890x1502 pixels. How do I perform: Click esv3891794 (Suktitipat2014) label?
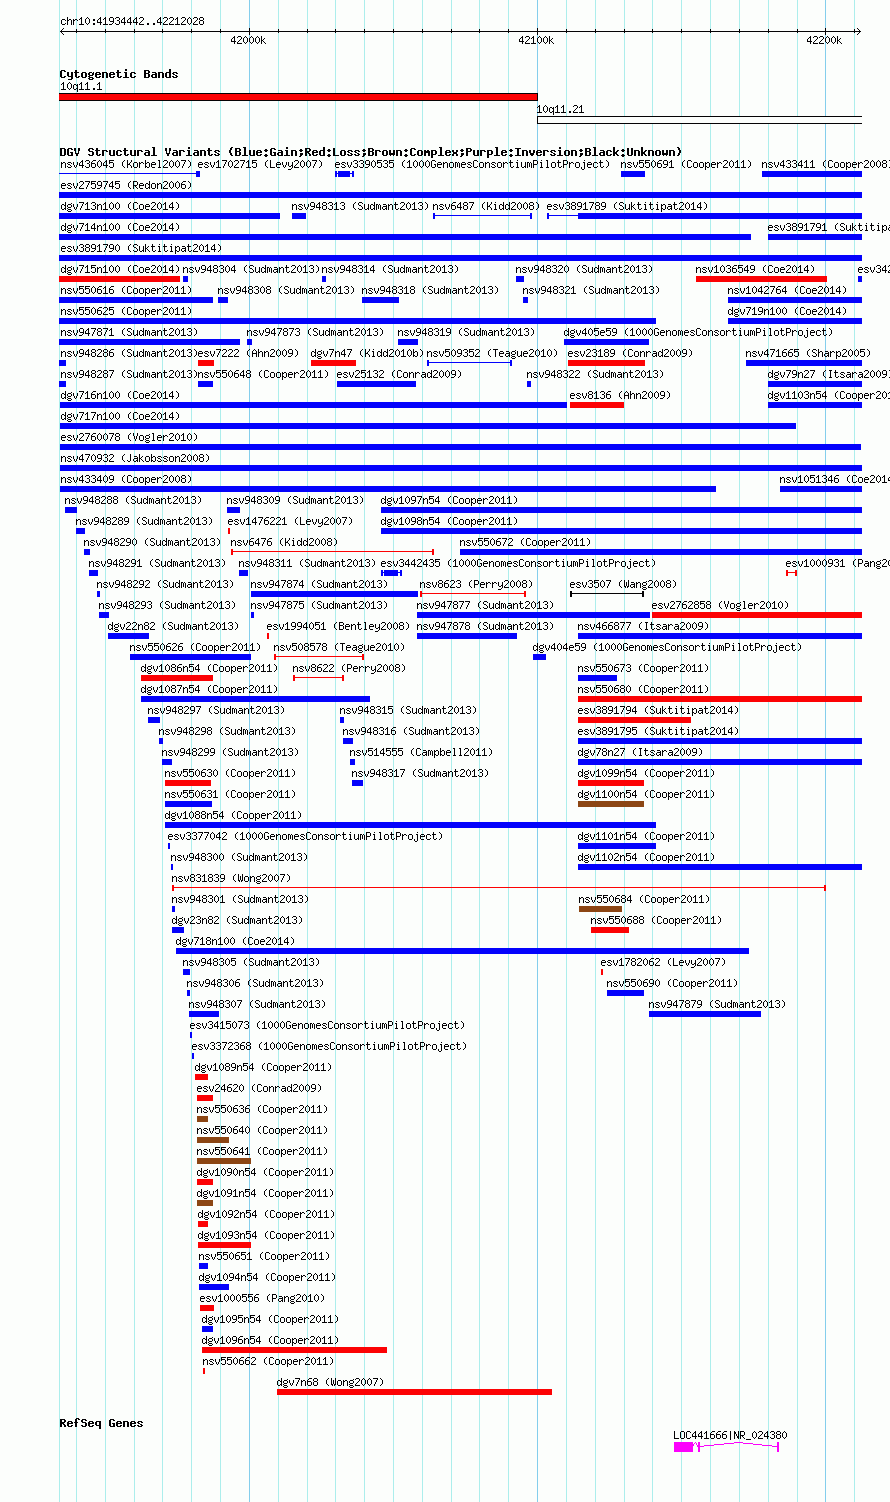pos(659,710)
